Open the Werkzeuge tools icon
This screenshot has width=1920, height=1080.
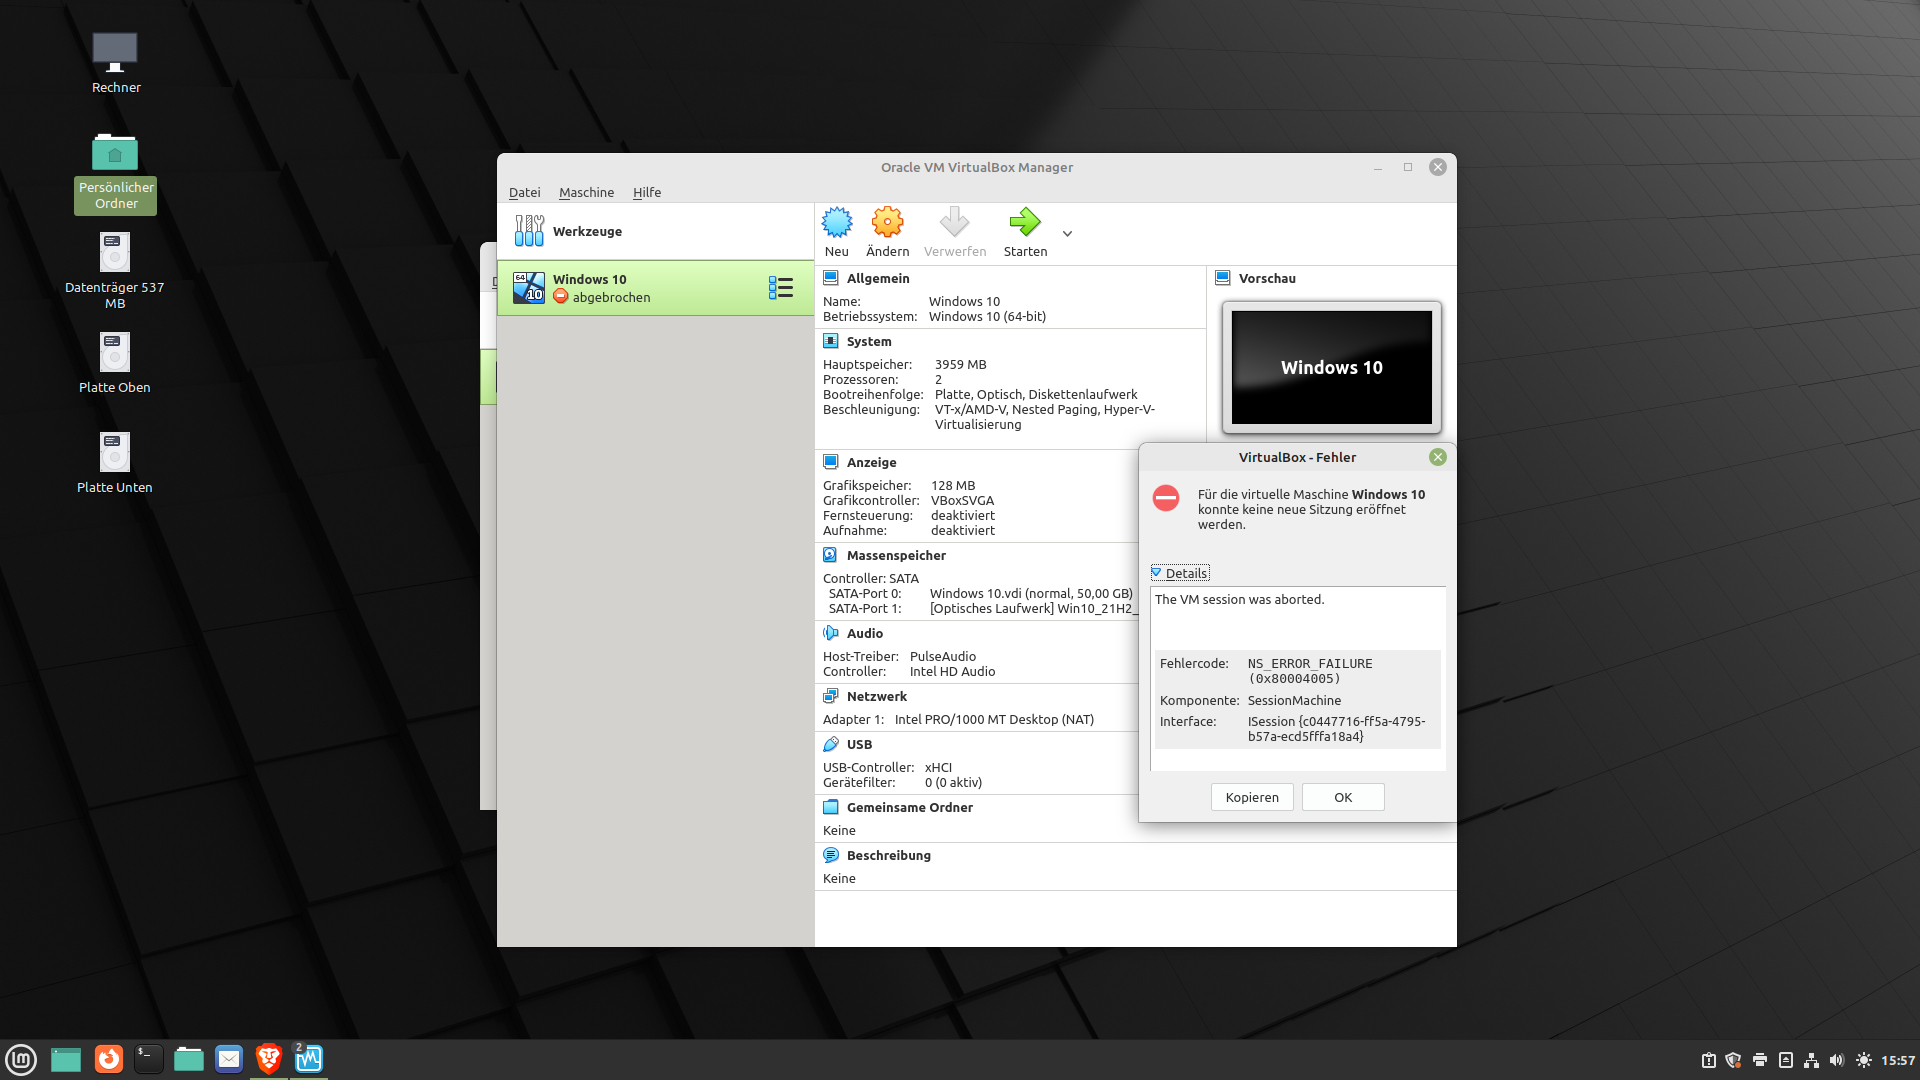pos(529,231)
